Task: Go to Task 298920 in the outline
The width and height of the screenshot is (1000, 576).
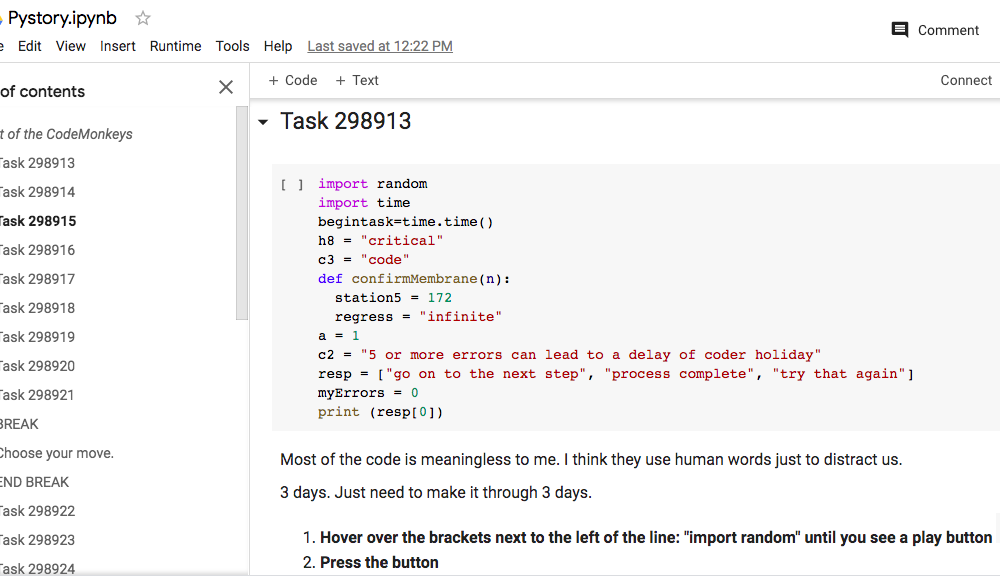Action: tap(38, 366)
